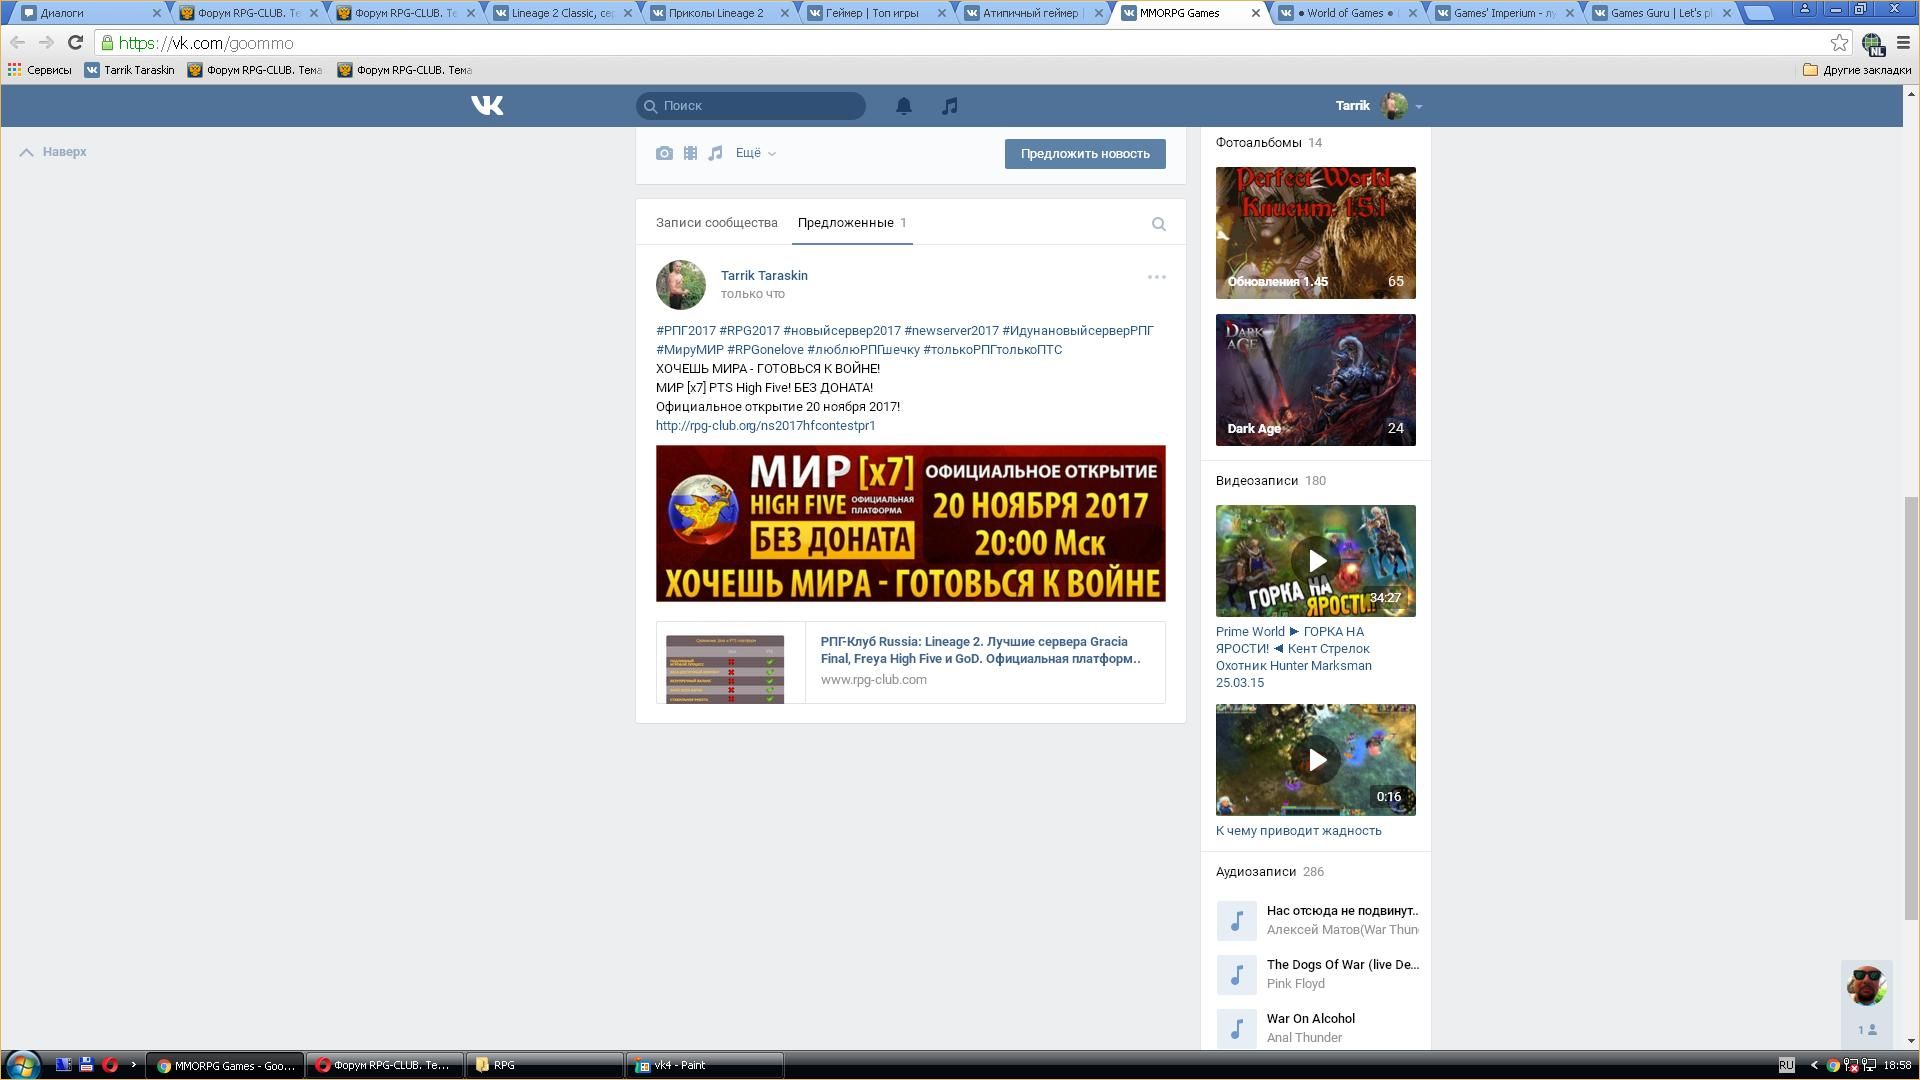
Task: Open Chrome menu hamburger button
Action: [1903, 43]
